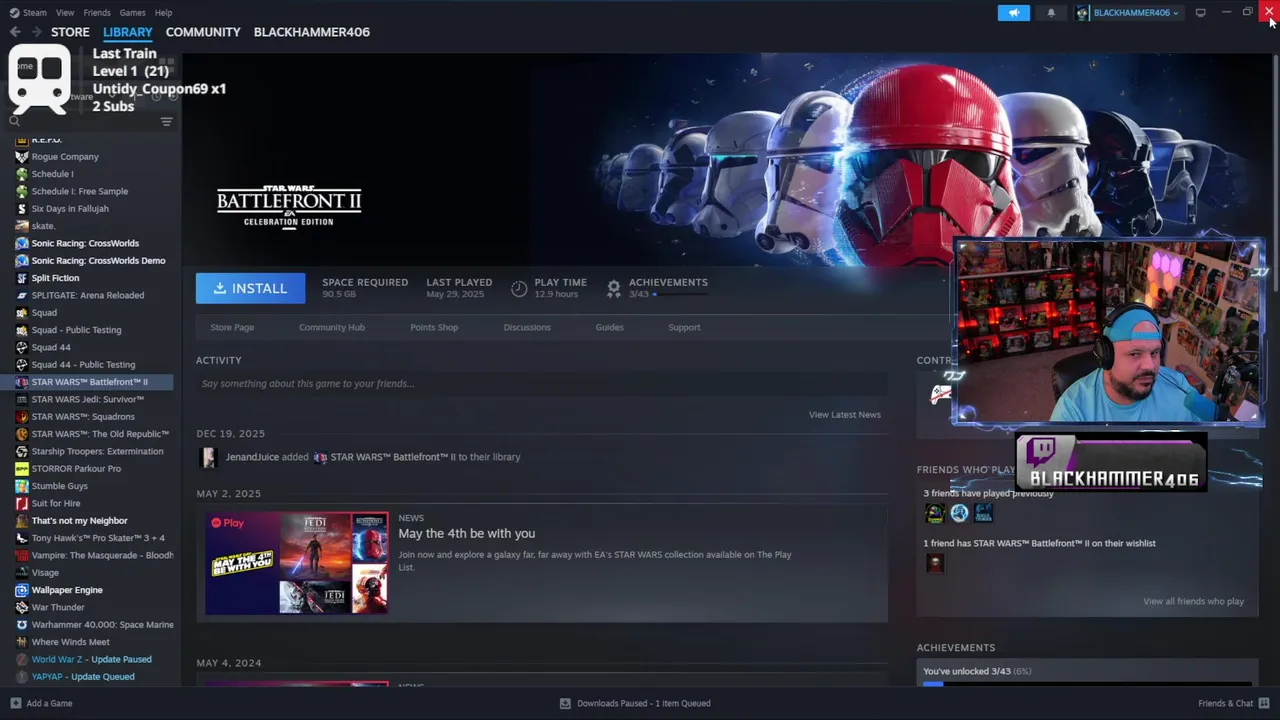1280x720 pixels.
Task: Click the Split Fiction game icon
Action: (22, 278)
